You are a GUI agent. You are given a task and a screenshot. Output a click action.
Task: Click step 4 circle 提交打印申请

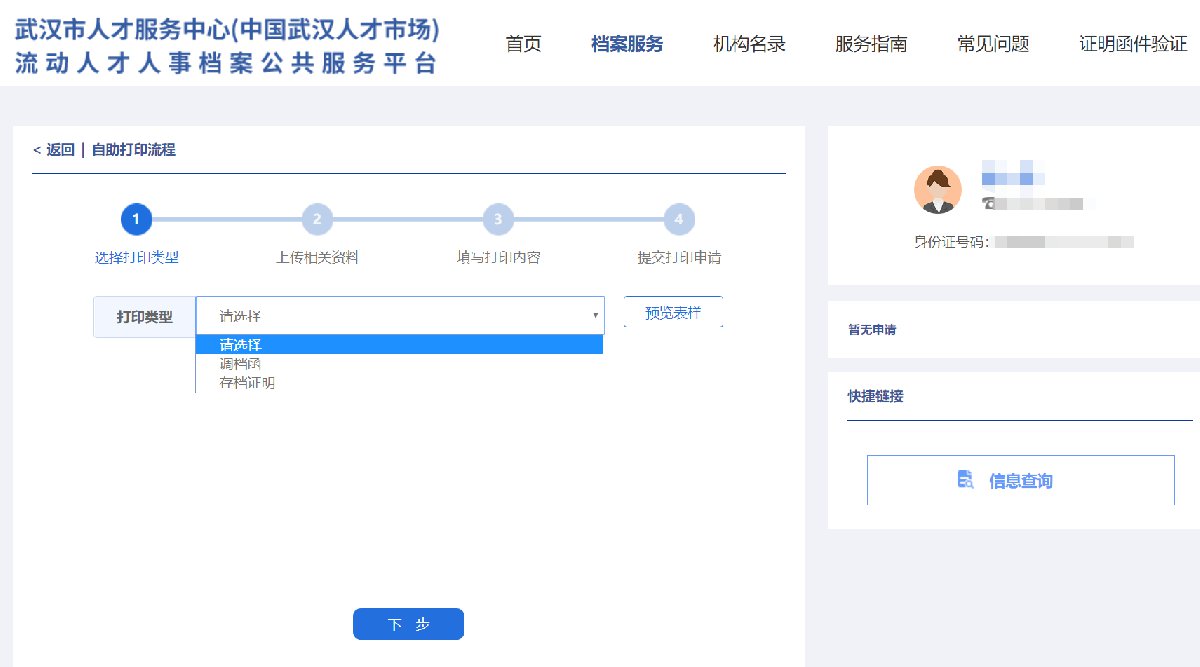679,219
